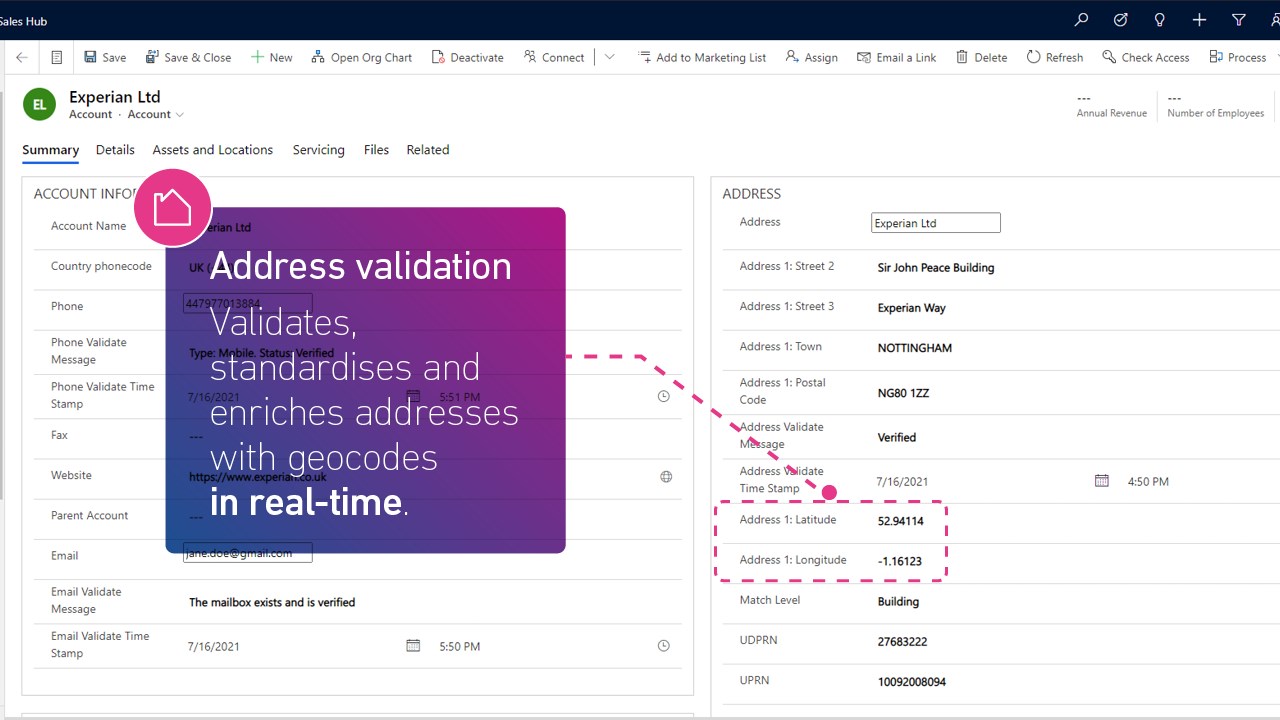
Task: Click Save & Close
Action: point(188,57)
